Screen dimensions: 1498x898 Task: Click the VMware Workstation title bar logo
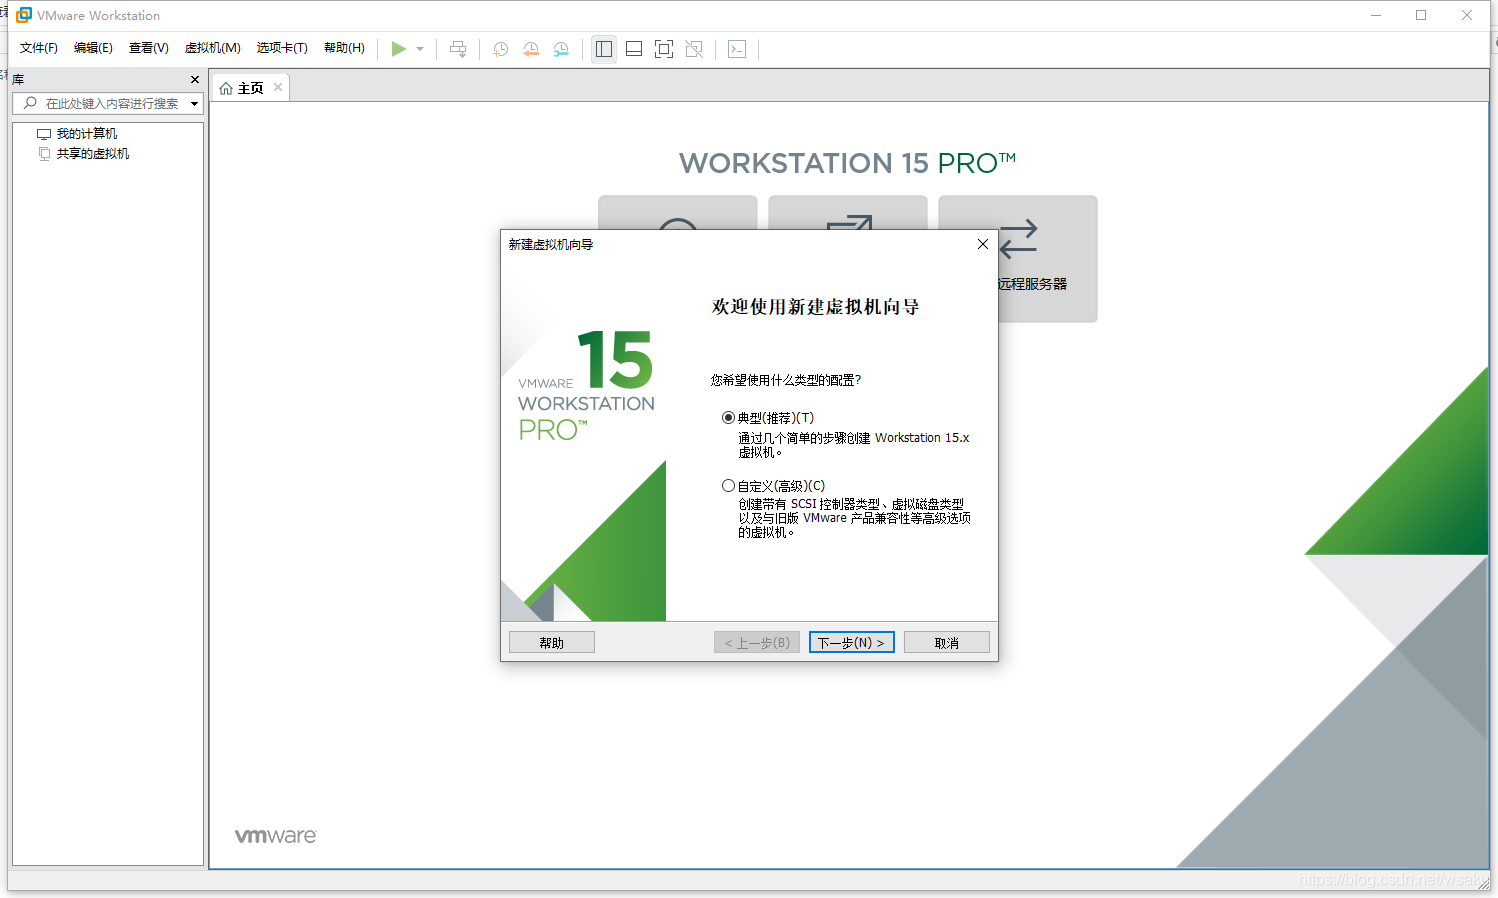click(24, 15)
